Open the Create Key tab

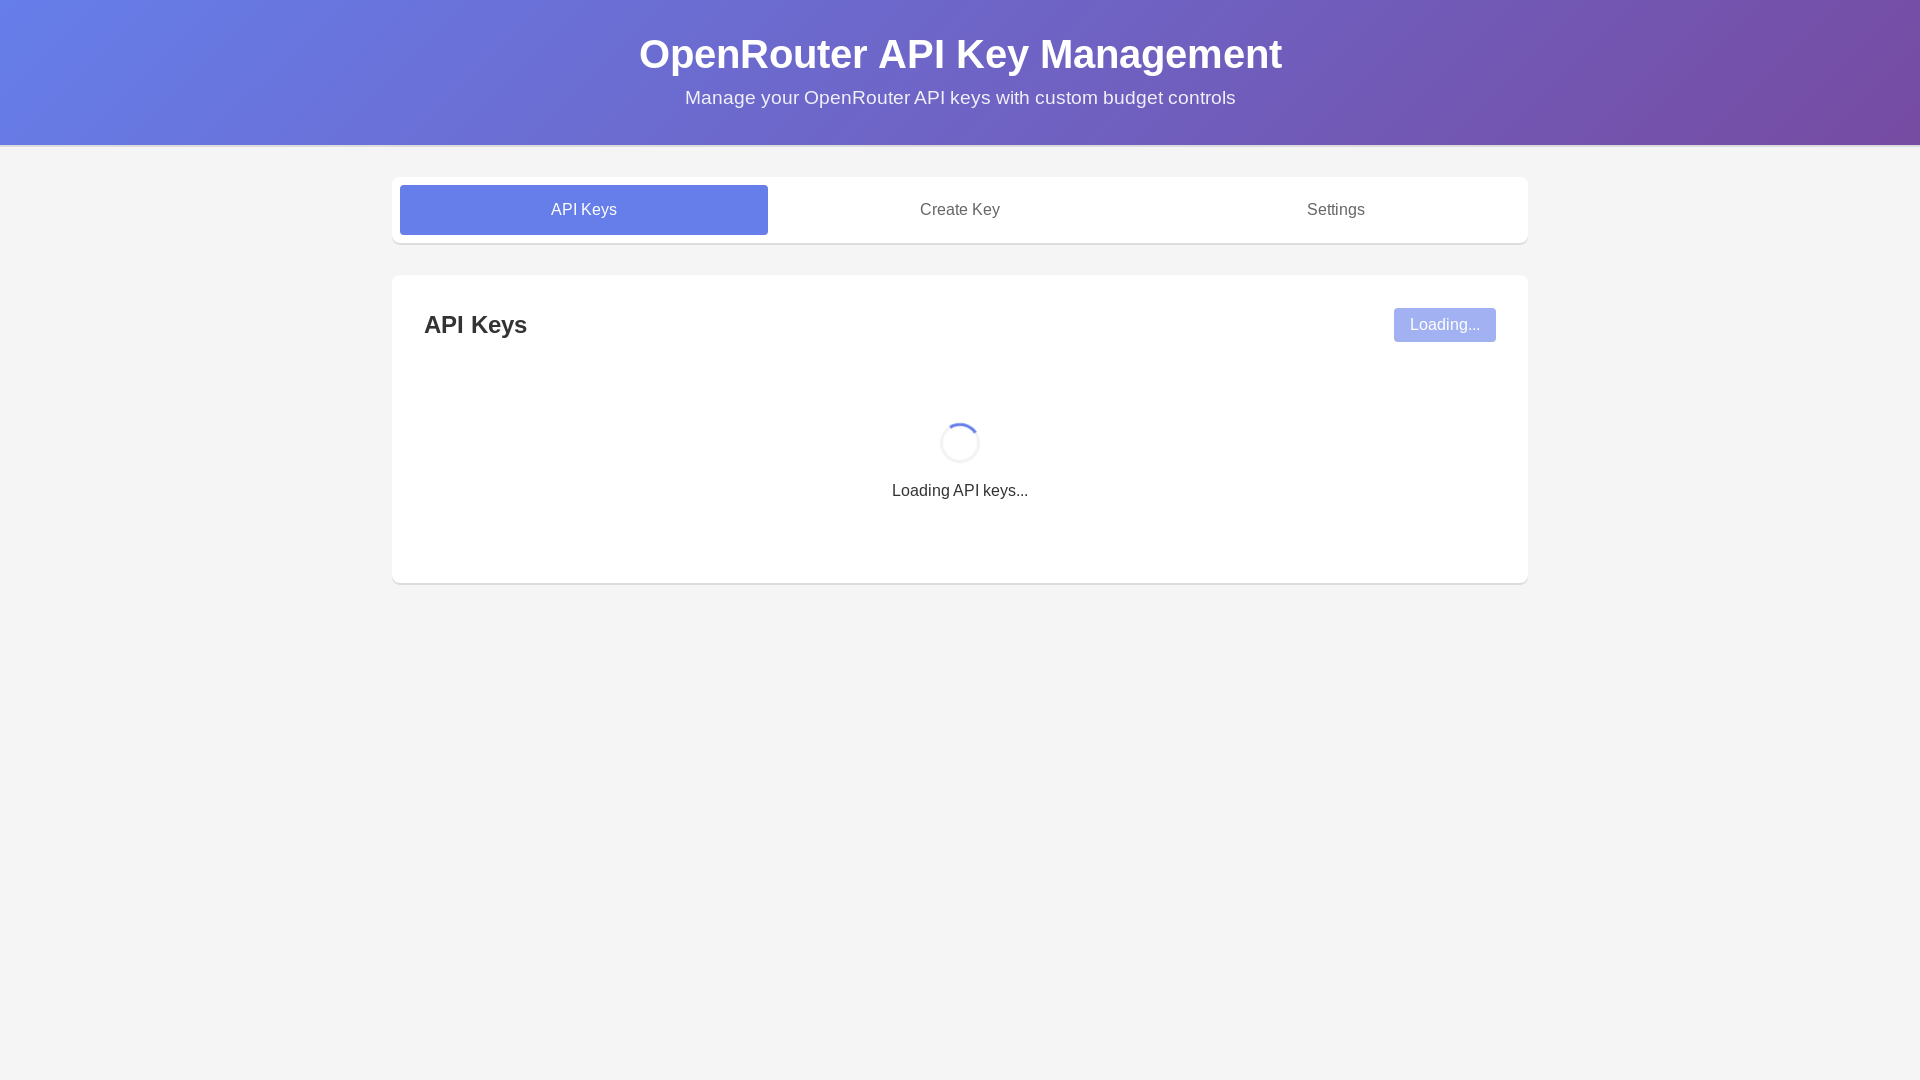point(960,210)
